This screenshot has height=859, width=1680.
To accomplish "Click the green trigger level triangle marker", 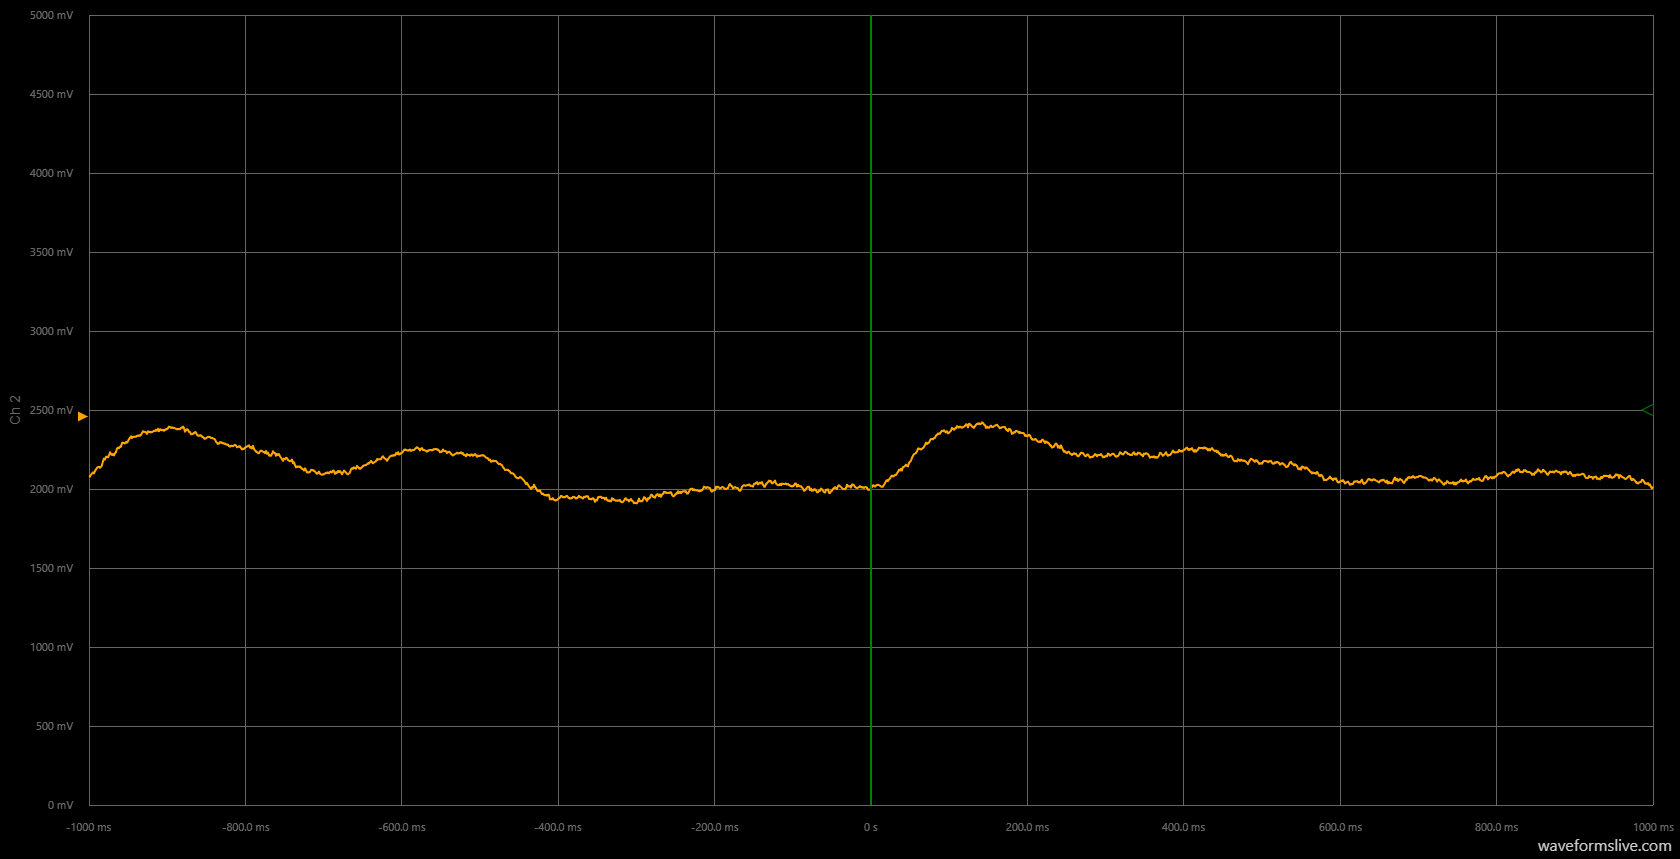I will pyautogui.click(x=1646, y=410).
